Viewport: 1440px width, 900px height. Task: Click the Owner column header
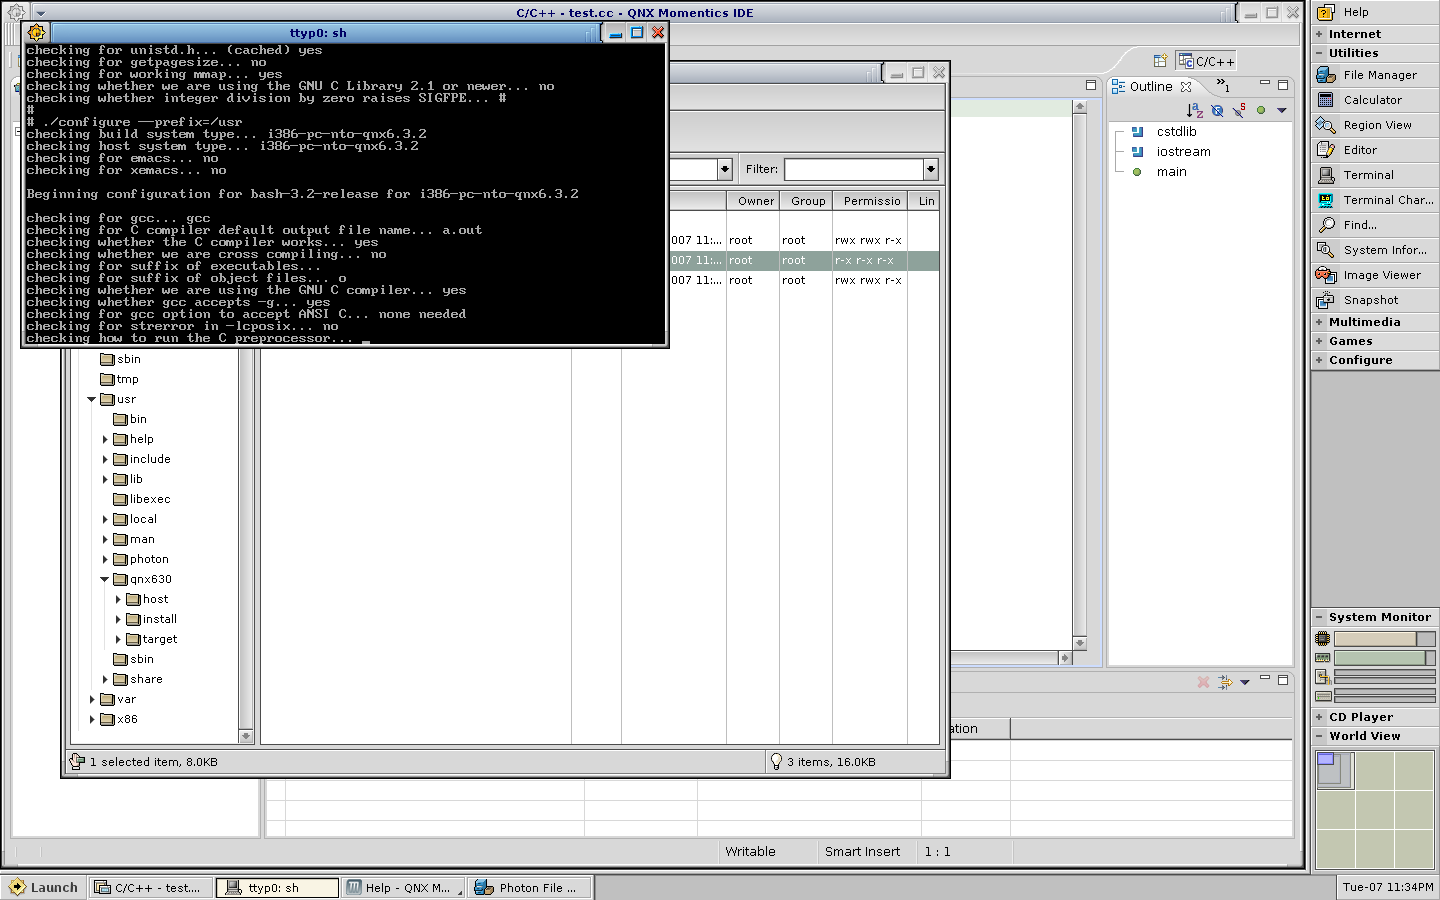[755, 201]
